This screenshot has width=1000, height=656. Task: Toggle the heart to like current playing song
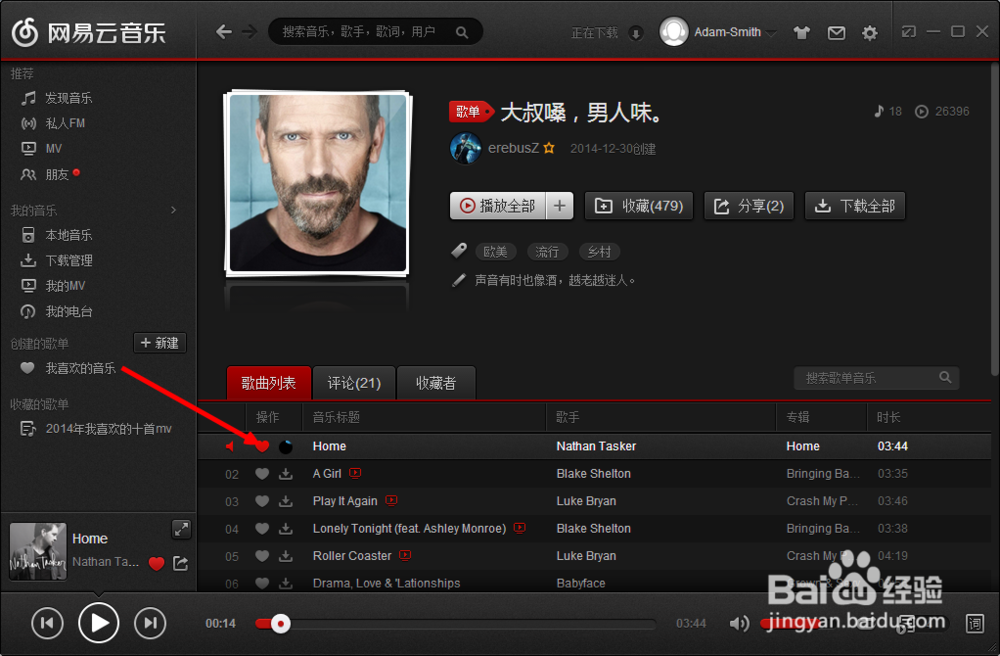(156, 564)
